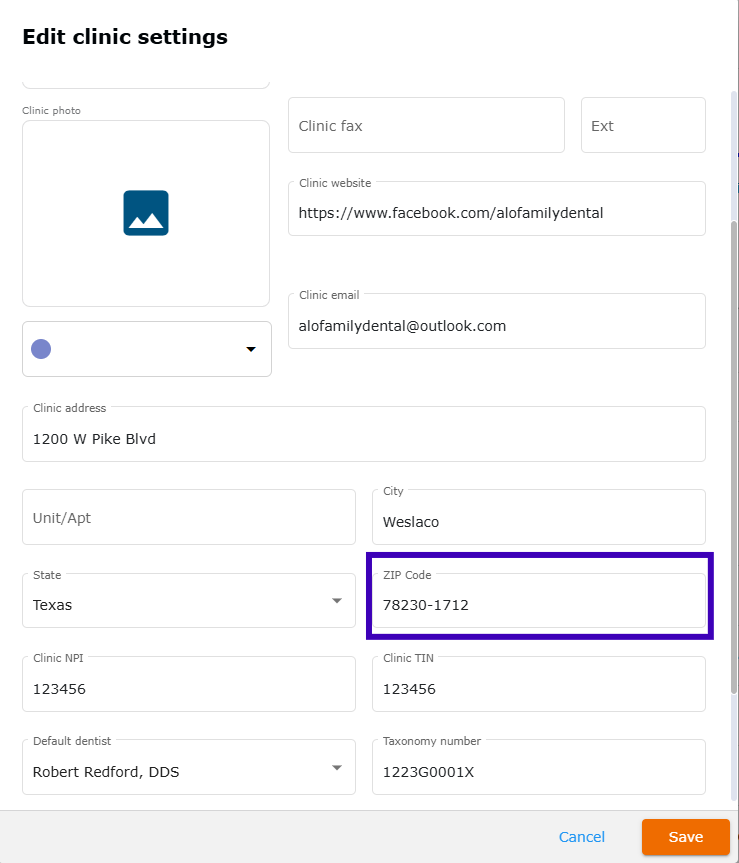Click the Clinic fax input field
This screenshot has width=739, height=863.
[426, 125]
